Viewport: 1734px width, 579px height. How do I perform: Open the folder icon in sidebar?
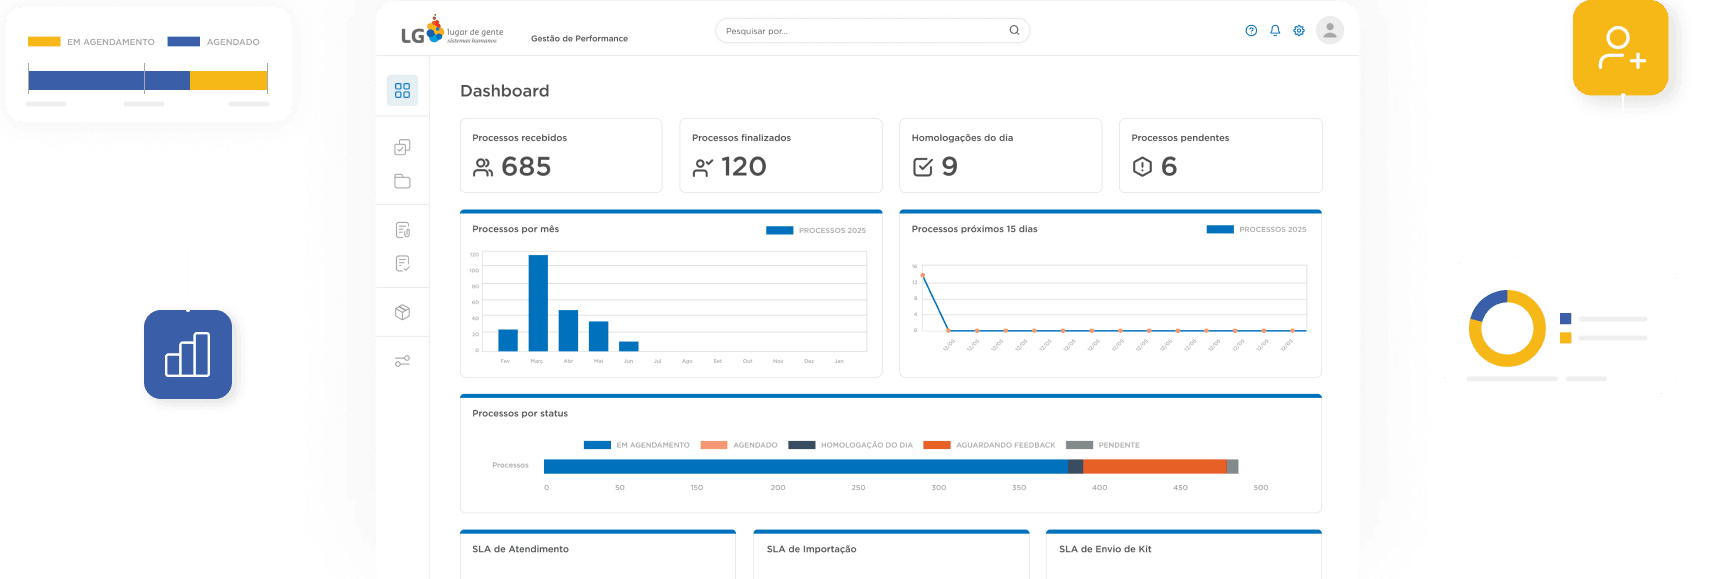pos(402,181)
